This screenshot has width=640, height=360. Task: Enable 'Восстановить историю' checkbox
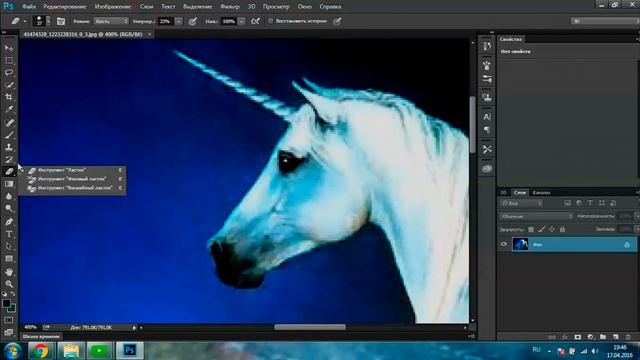[270, 21]
